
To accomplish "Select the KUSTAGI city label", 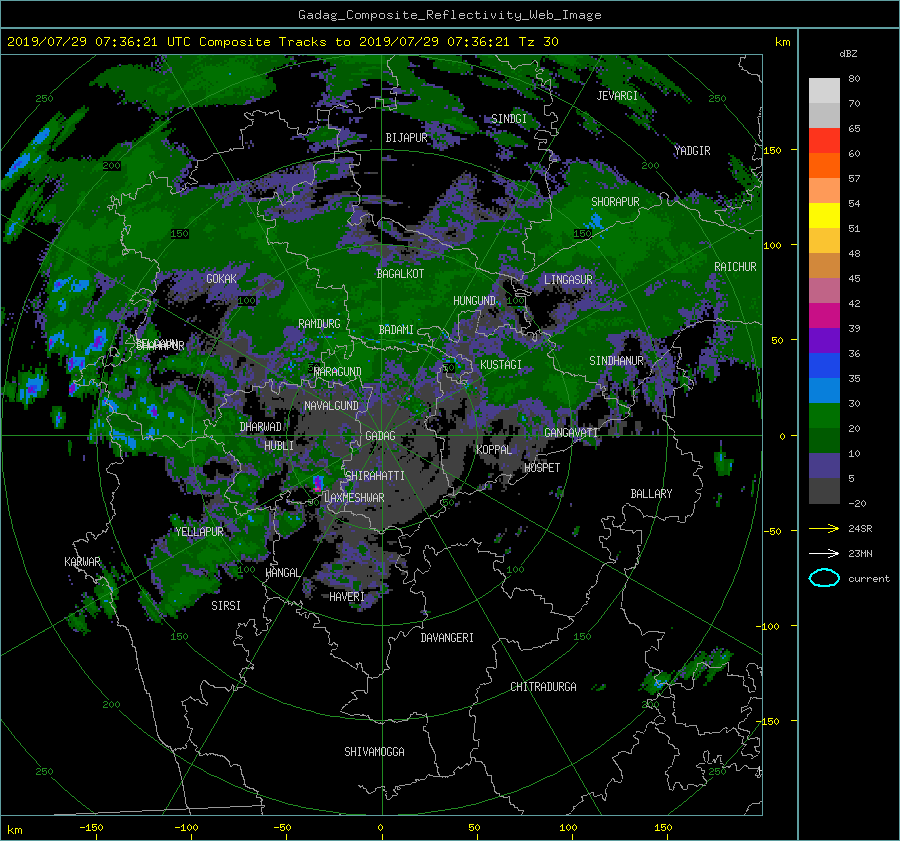I will pos(501,365).
